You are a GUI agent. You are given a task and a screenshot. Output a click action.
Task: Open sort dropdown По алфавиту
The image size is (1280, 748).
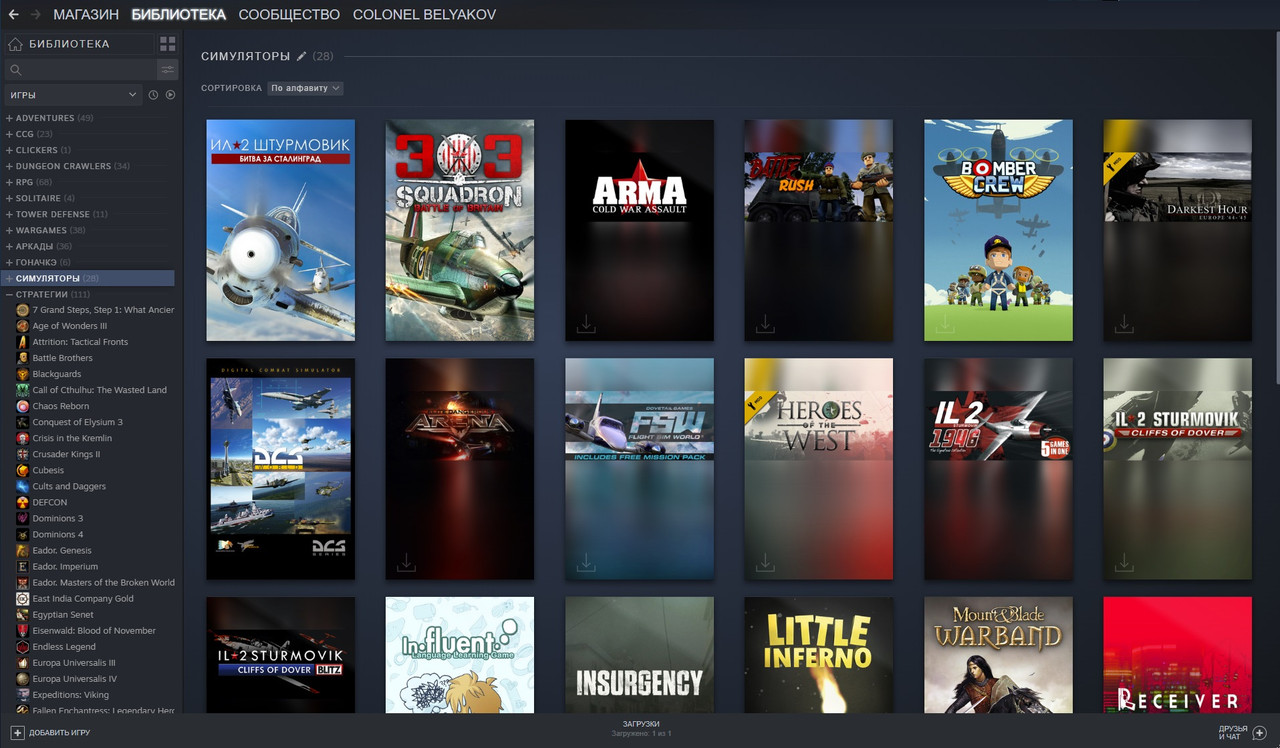[305, 88]
